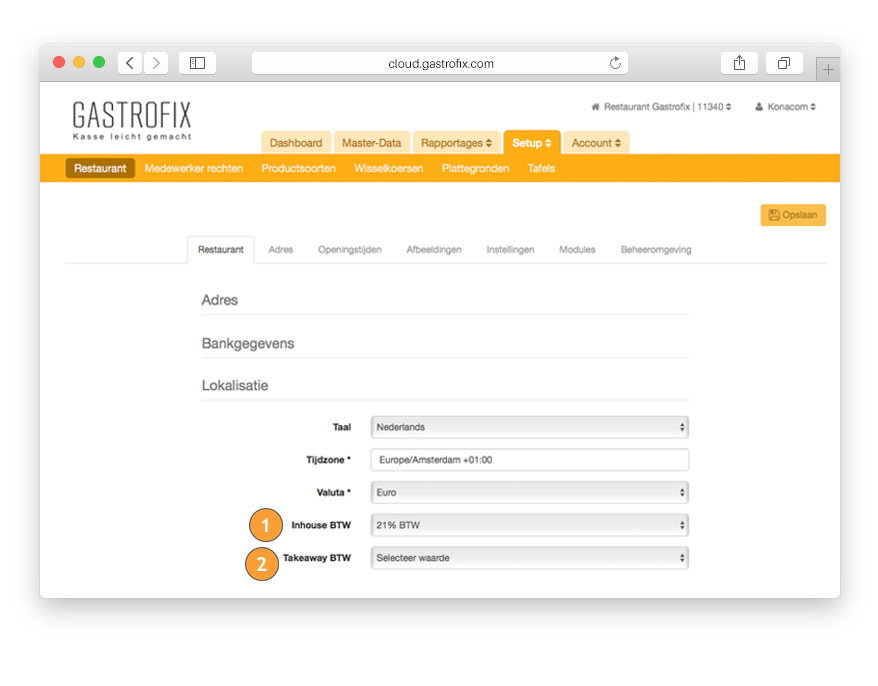Open the Takeaway BTW dropdown
878x686 pixels.
pyautogui.click(x=529, y=558)
